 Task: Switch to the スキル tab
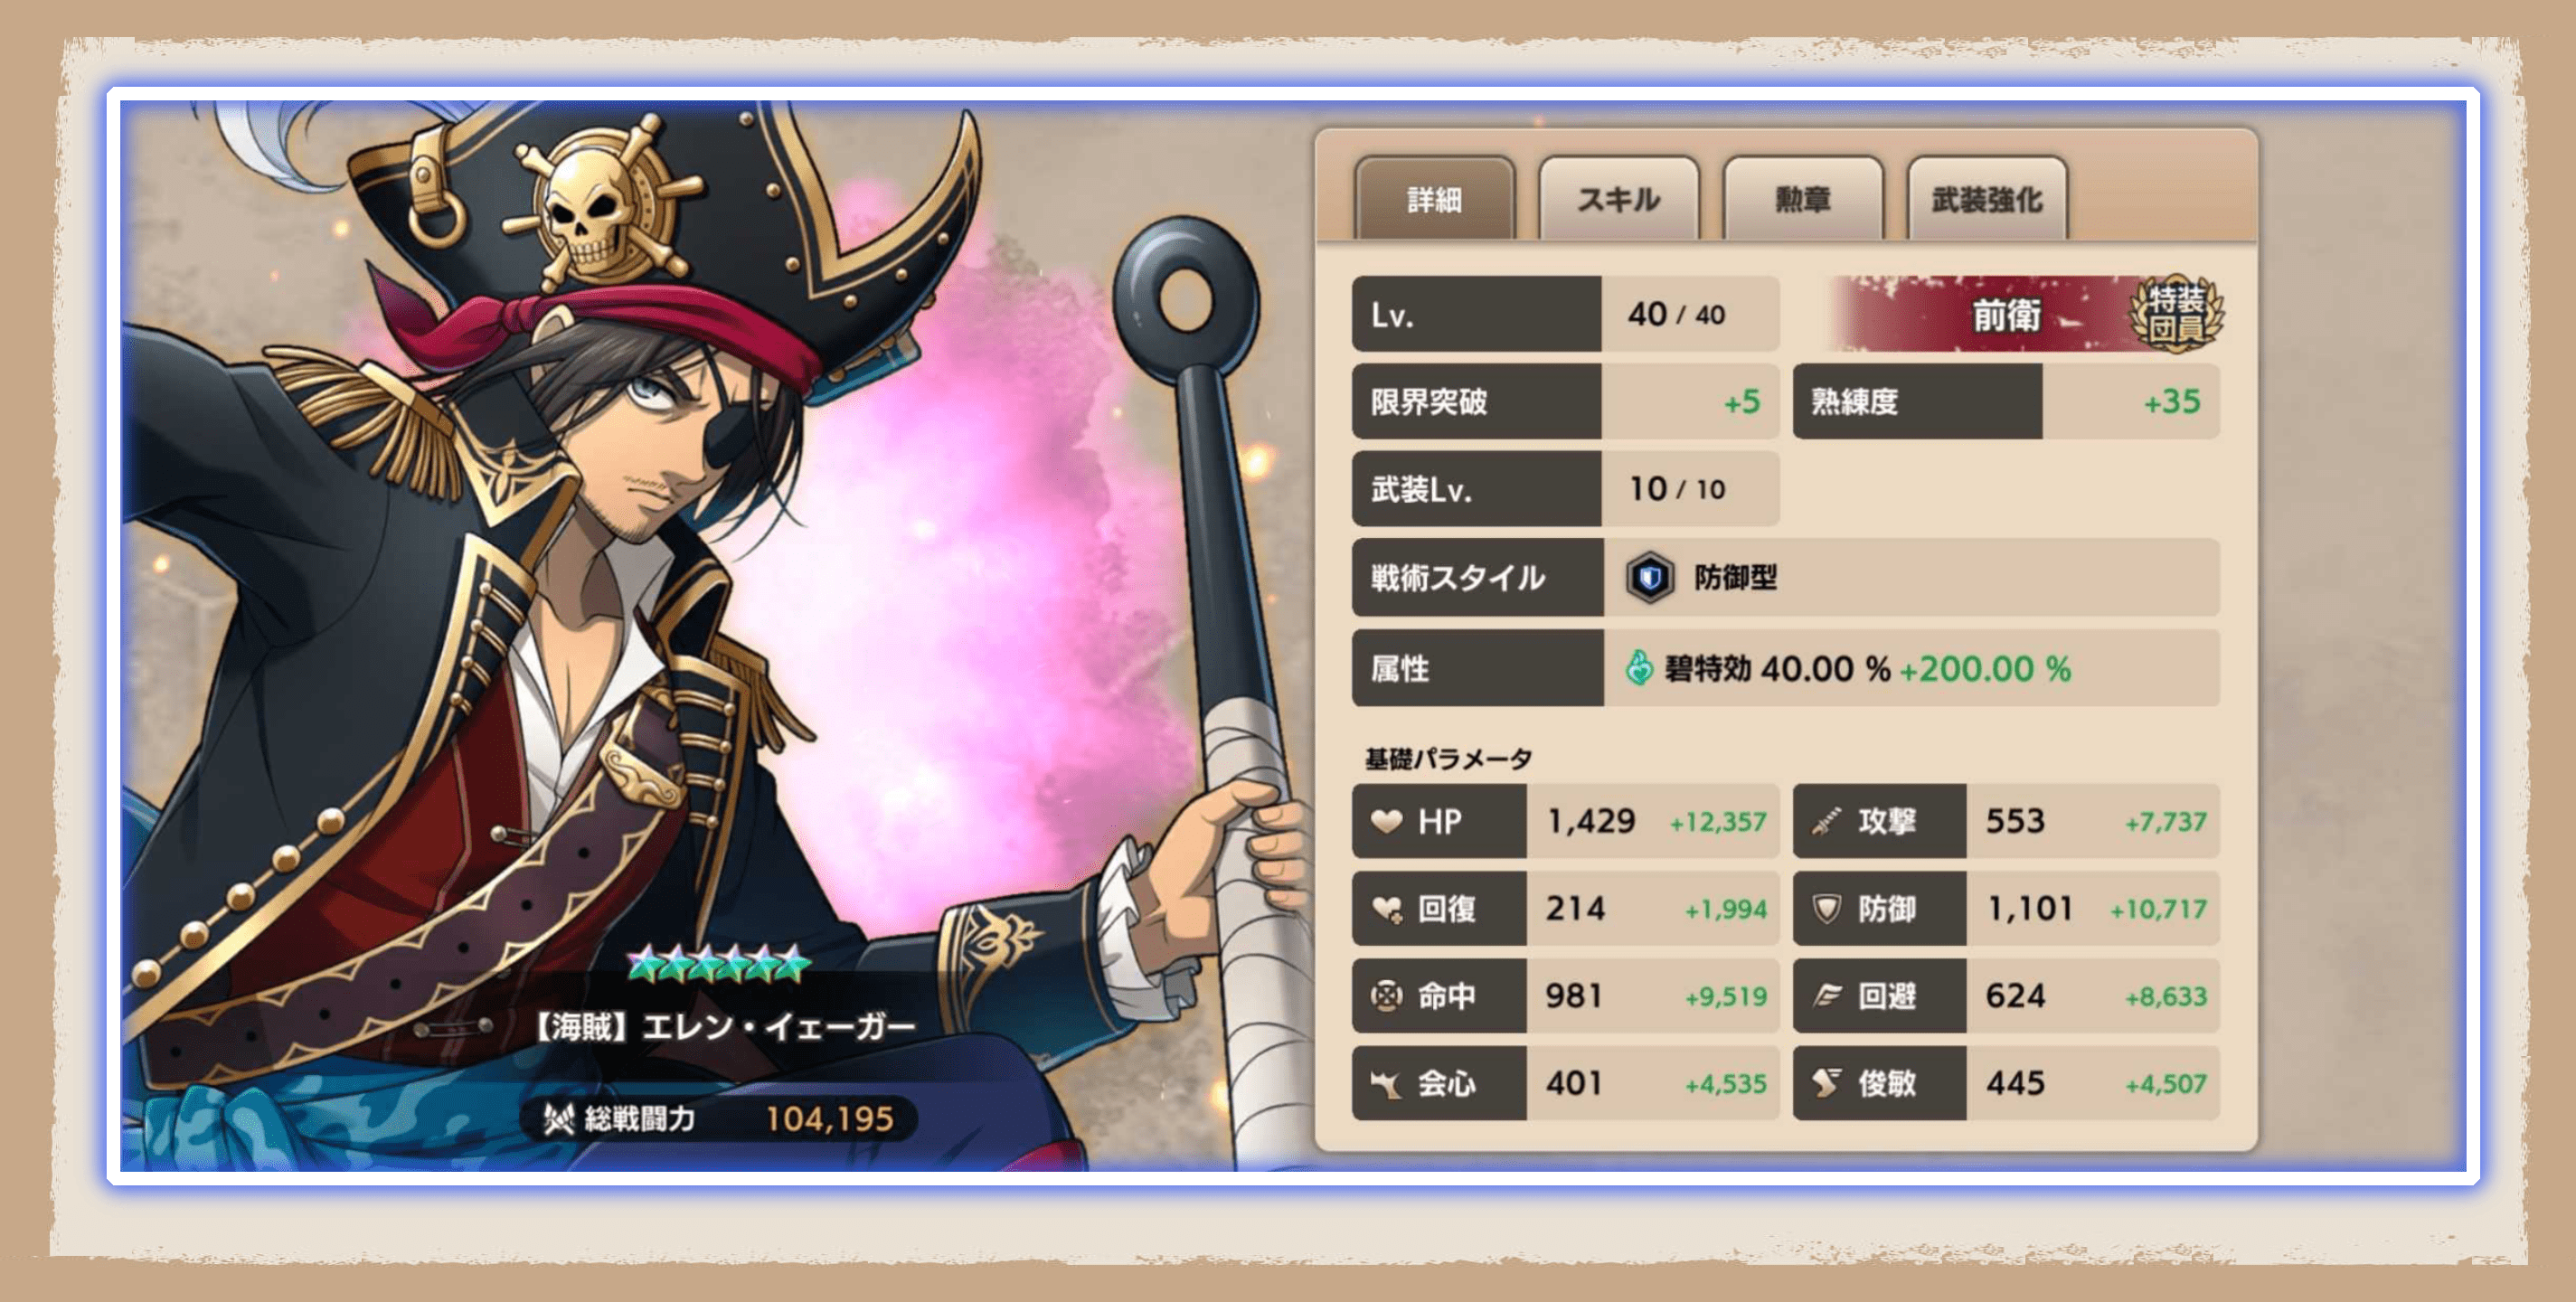tap(1618, 199)
